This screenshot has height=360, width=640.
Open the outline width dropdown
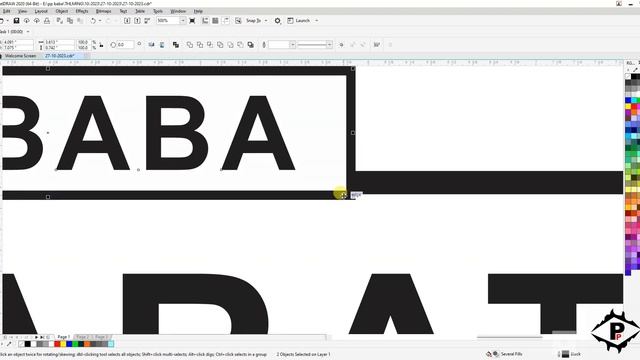pyautogui.click(x=293, y=44)
